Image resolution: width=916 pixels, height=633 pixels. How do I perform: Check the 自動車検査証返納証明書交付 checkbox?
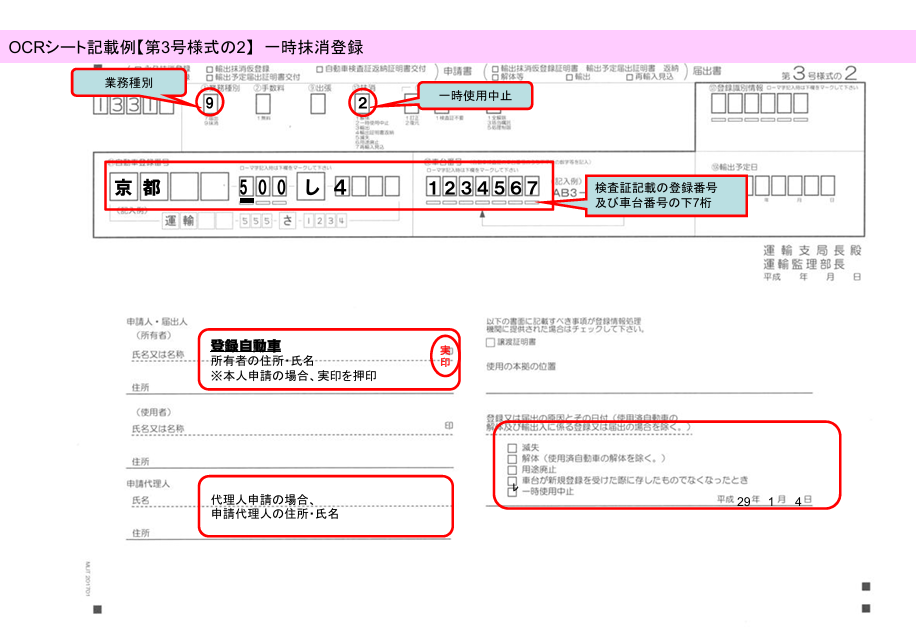point(320,69)
